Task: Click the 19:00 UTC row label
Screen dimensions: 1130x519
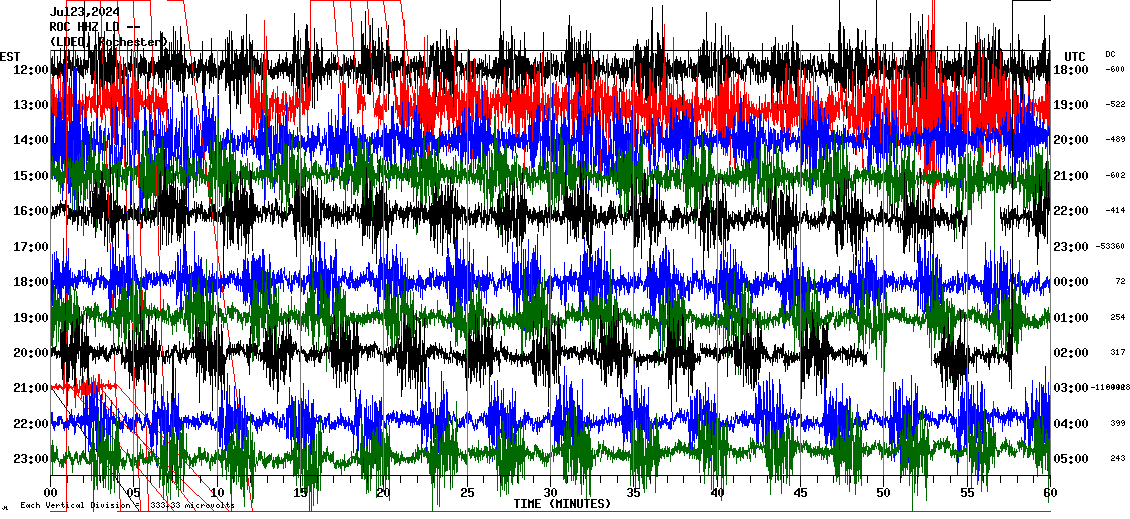Action: (x=1071, y=105)
